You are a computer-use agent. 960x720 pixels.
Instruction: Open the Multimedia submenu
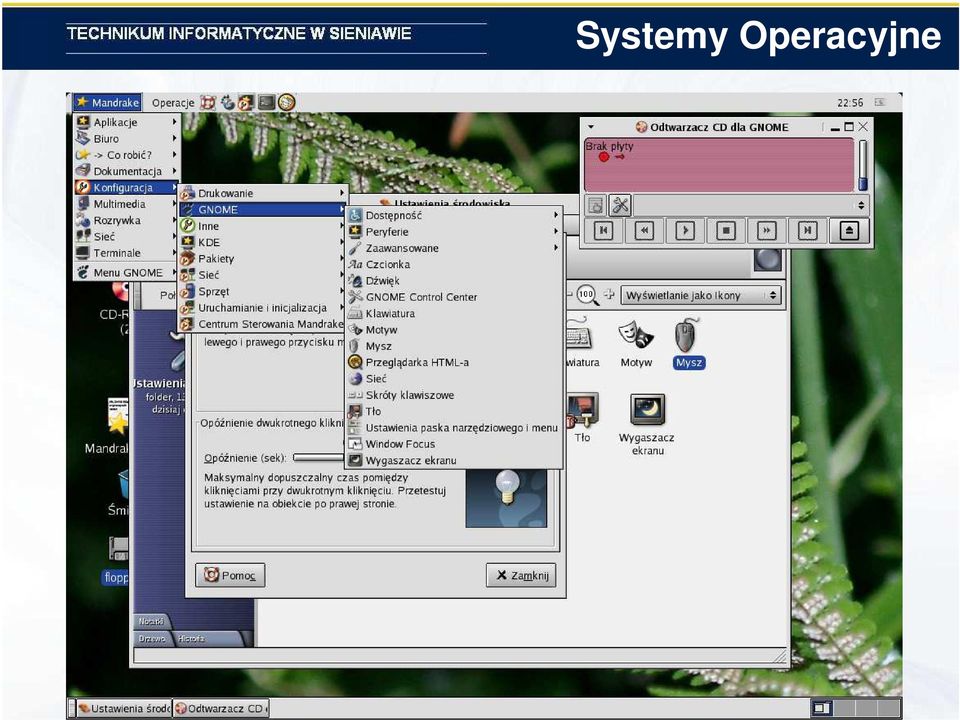[127, 204]
